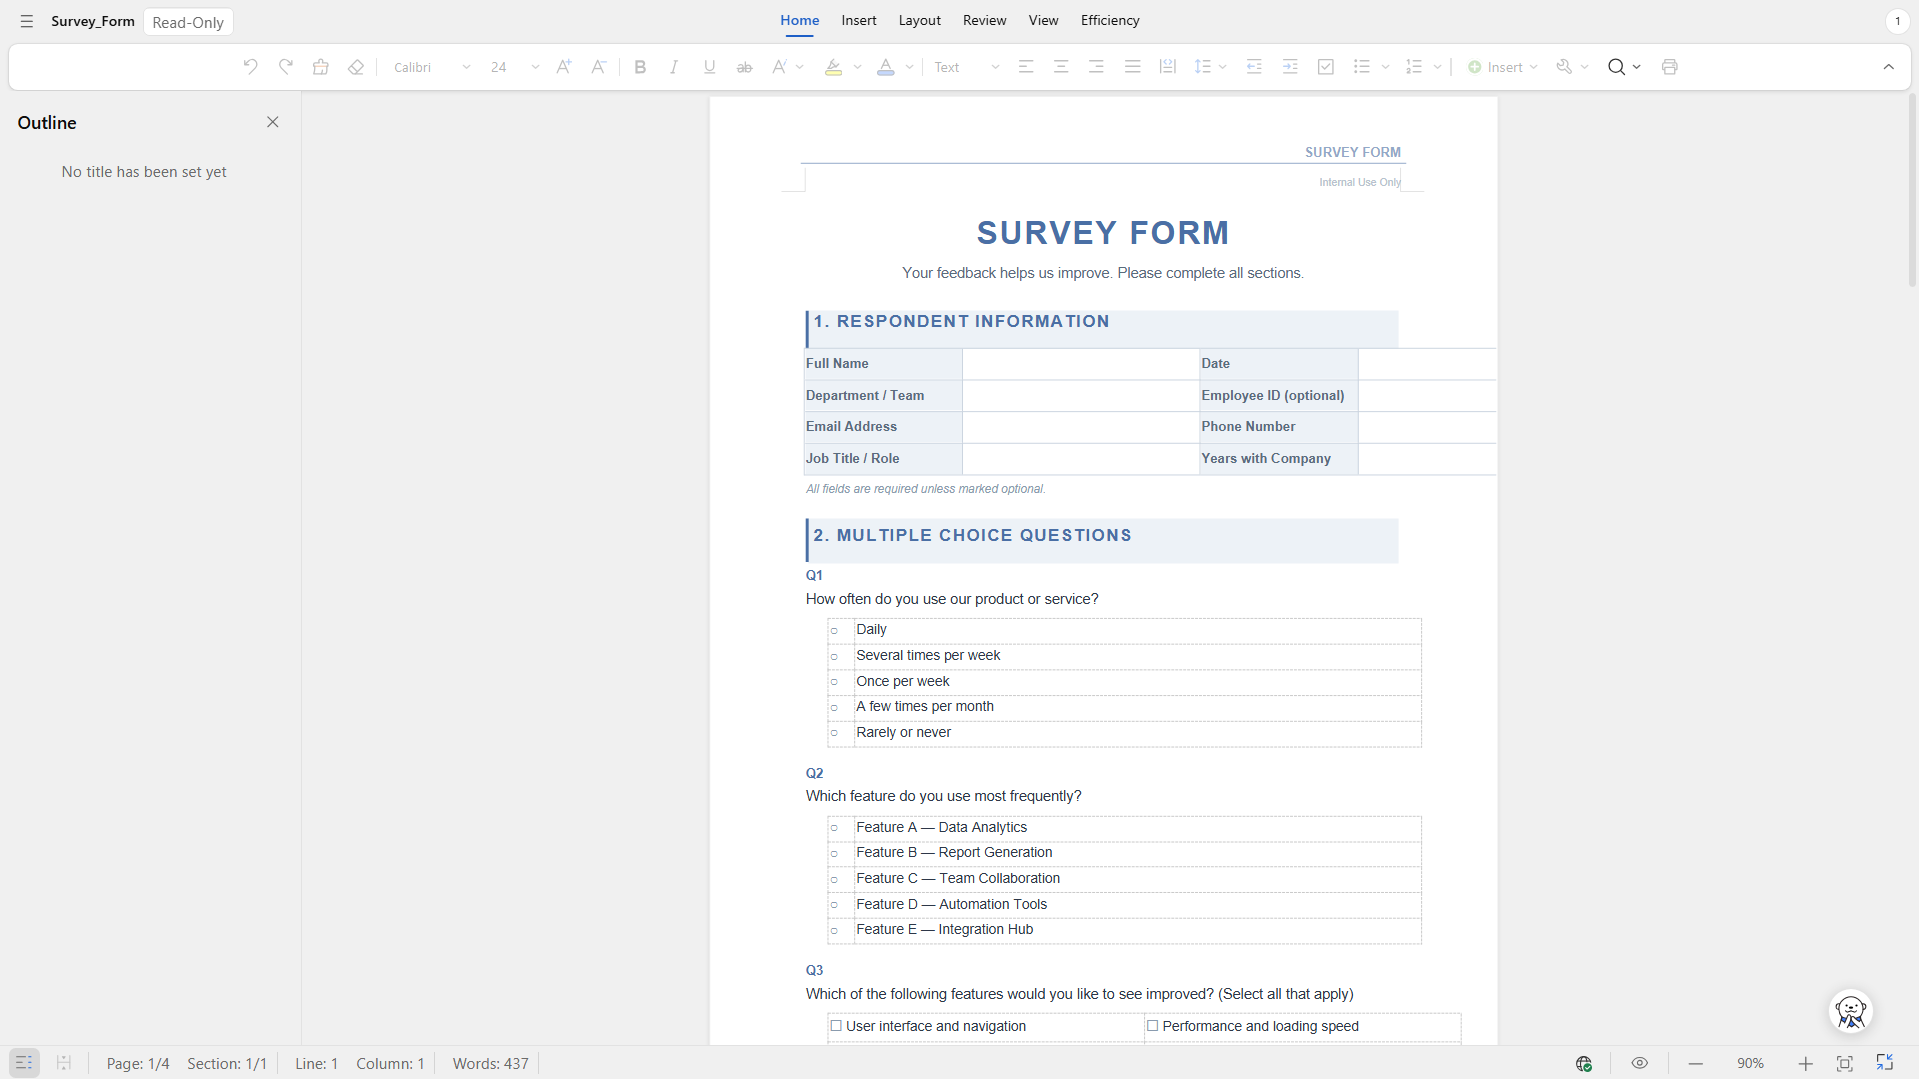Click the superscript text effects icon

point(779,67)
